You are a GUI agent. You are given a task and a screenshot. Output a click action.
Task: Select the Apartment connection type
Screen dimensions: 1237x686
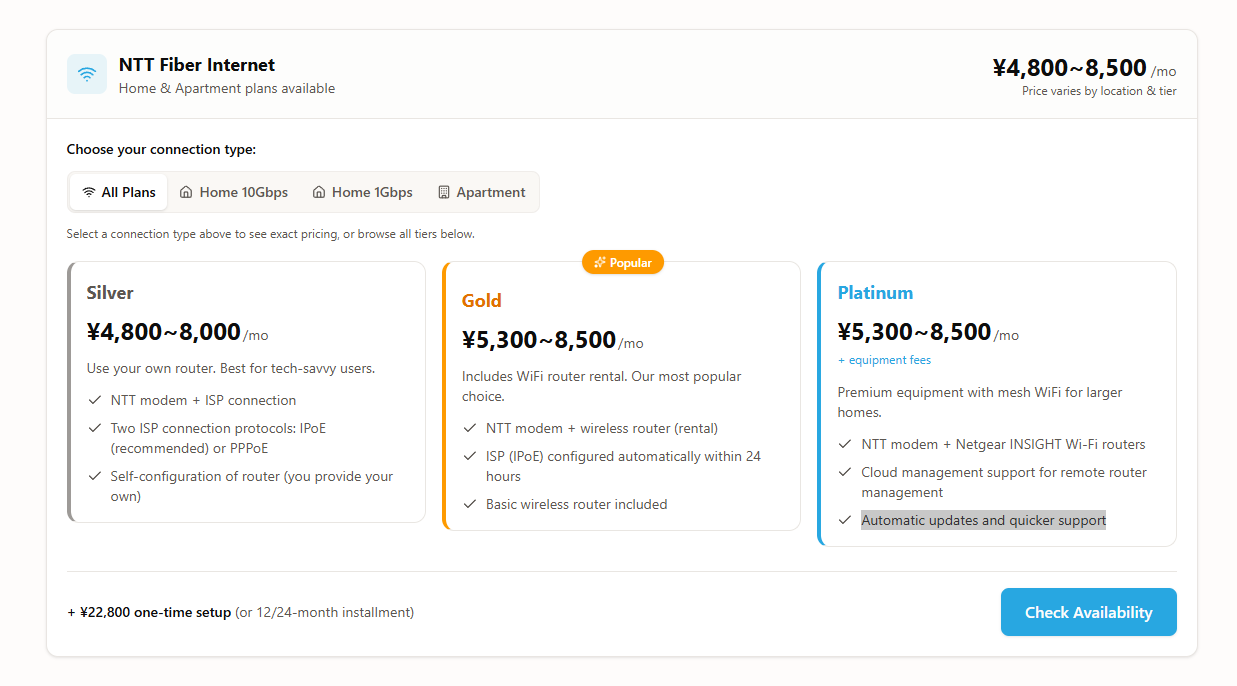[x=481, y=192]
